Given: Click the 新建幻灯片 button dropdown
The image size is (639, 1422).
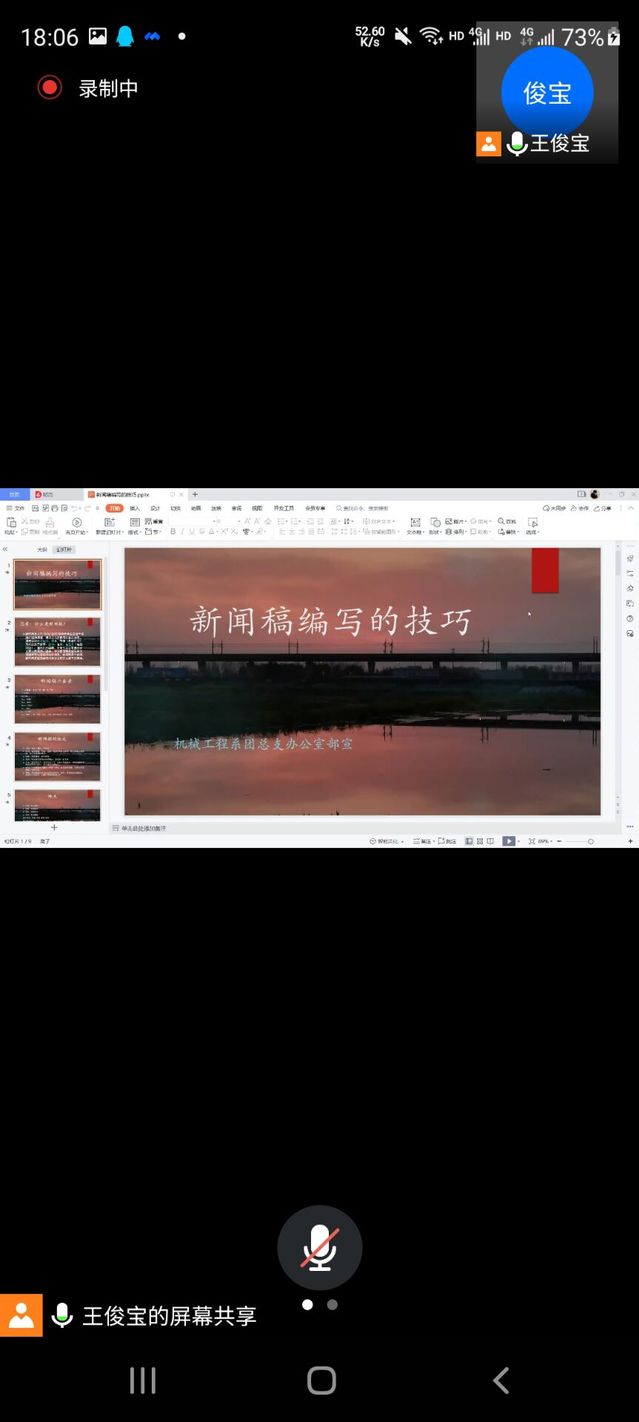Looking at the screenshot, I should click(x=108, y=532).
